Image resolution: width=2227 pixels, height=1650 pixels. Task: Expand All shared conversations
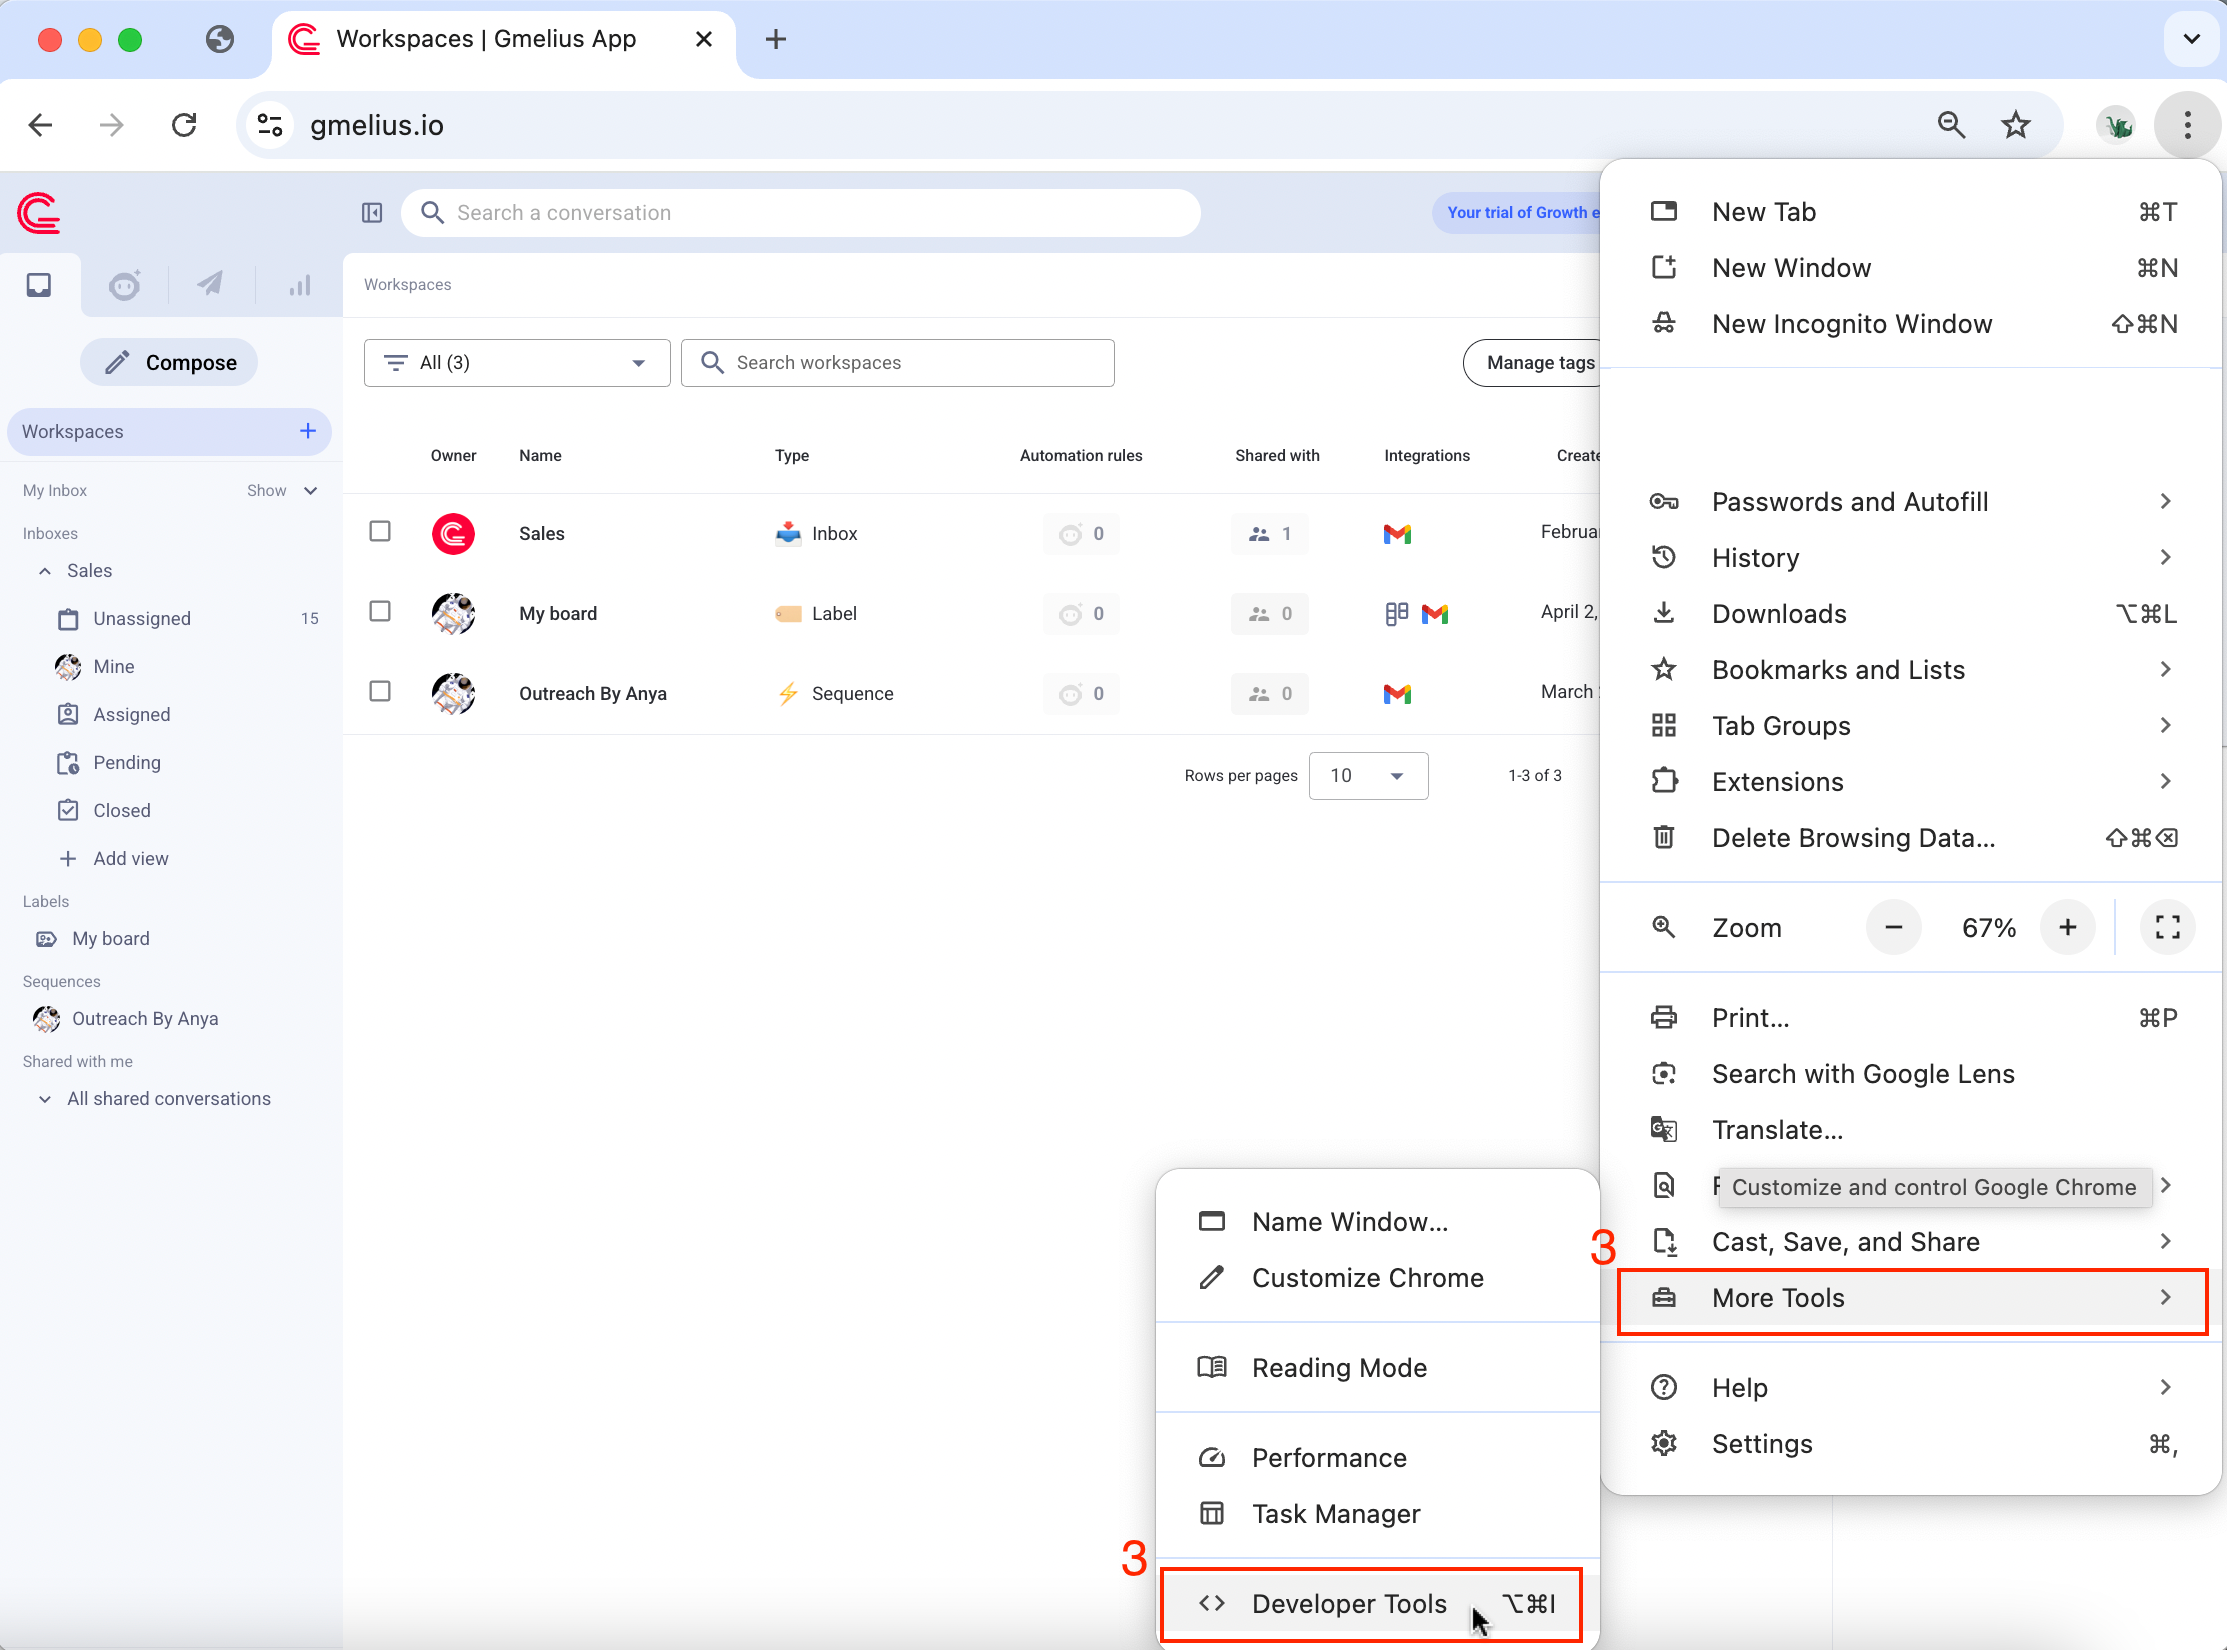45,1099
